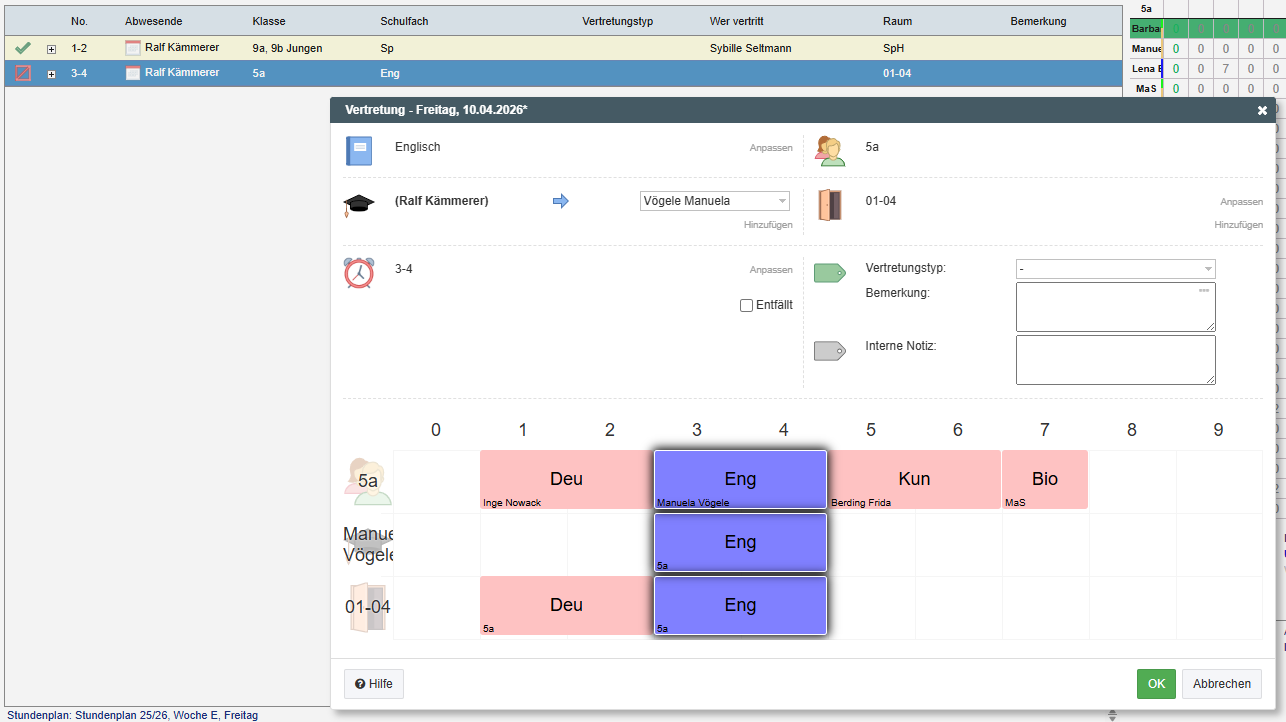Click the graduation cap teacher icon
The image size is (1286, 722).
click(358, 205)
